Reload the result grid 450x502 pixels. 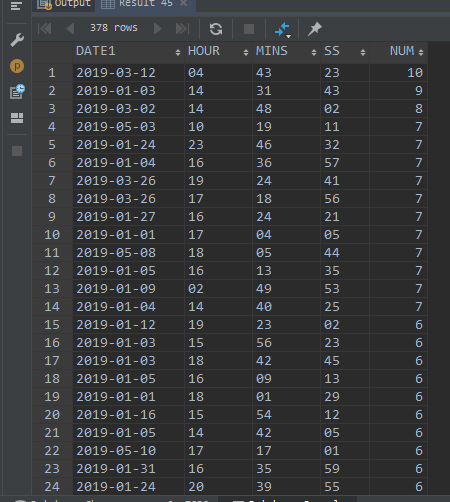pyautogui.click(x=216, y=29)
